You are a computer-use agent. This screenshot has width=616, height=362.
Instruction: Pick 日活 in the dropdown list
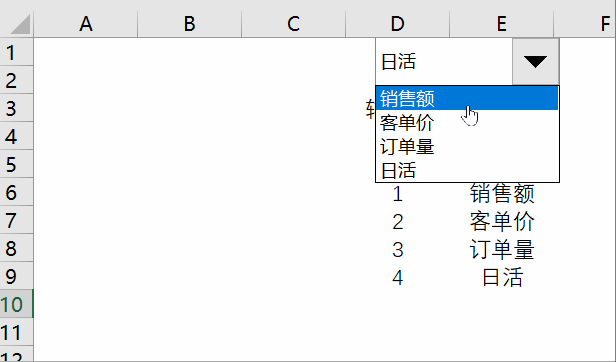(x=467, y=170)
